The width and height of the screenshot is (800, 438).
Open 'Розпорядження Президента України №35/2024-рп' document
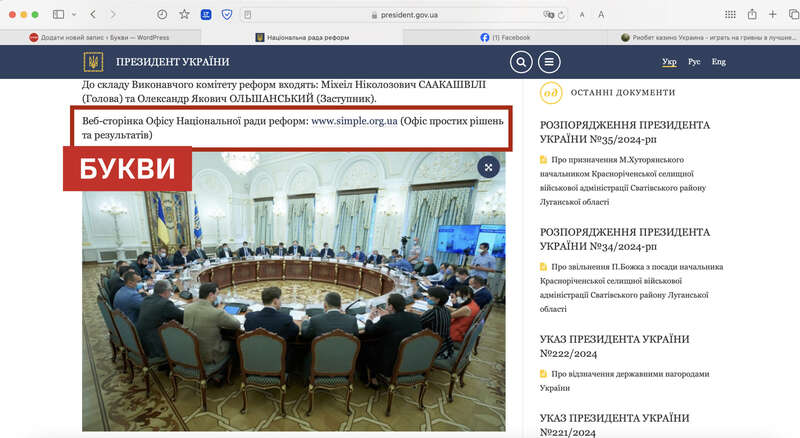(625, 134)
